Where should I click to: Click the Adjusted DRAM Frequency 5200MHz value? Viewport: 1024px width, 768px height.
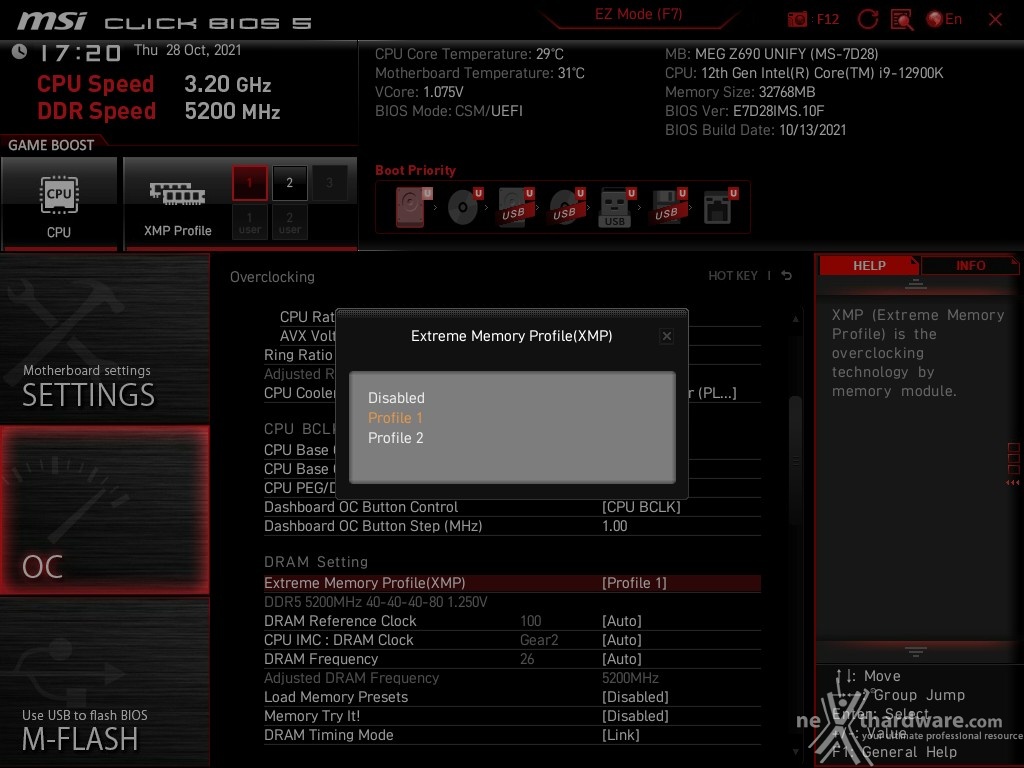630,678
